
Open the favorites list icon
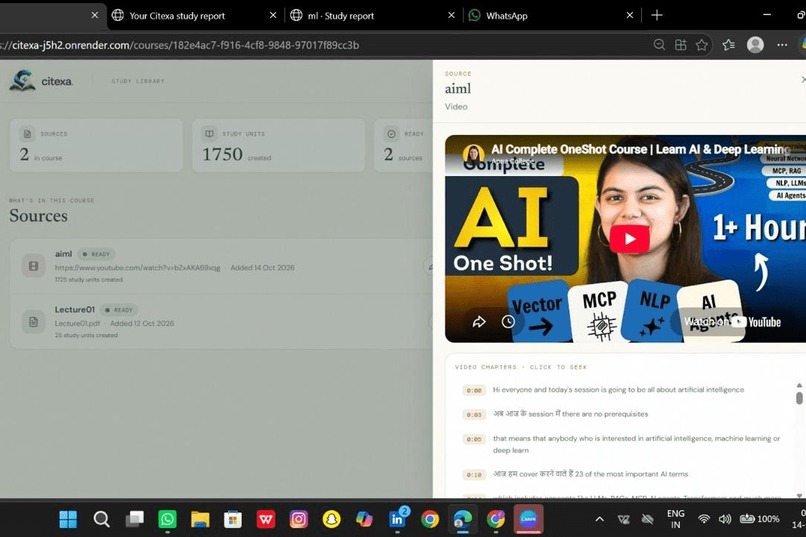coord(728,45)
